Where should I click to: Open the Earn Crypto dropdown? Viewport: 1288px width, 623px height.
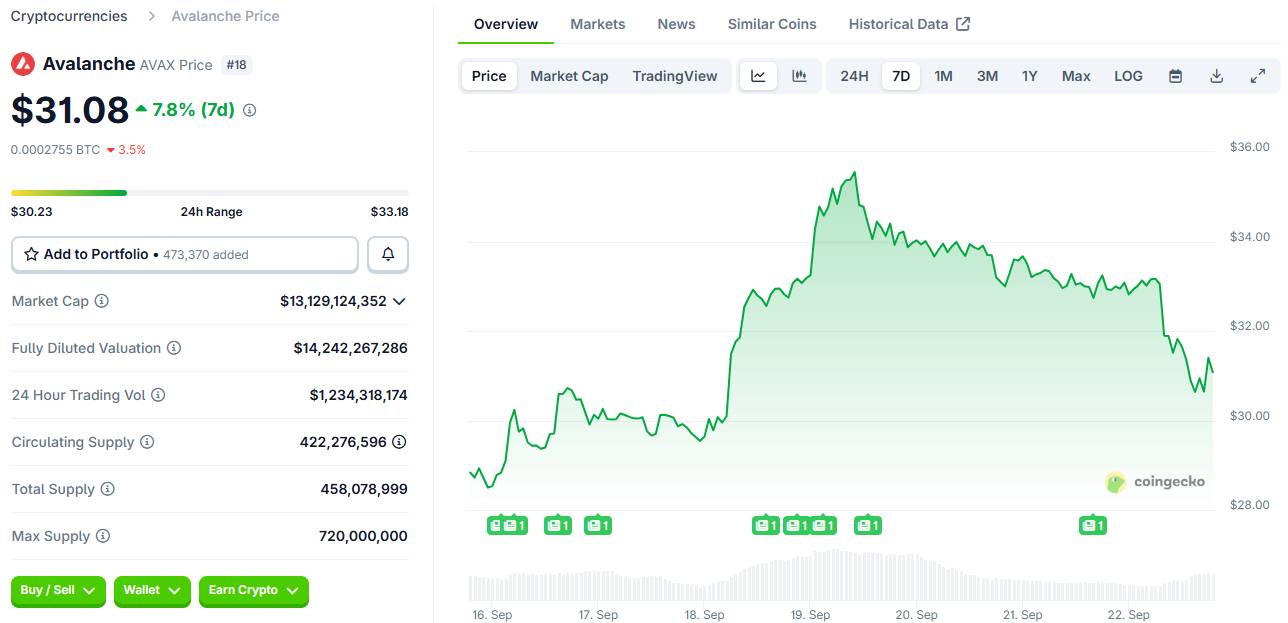point(254,591)
